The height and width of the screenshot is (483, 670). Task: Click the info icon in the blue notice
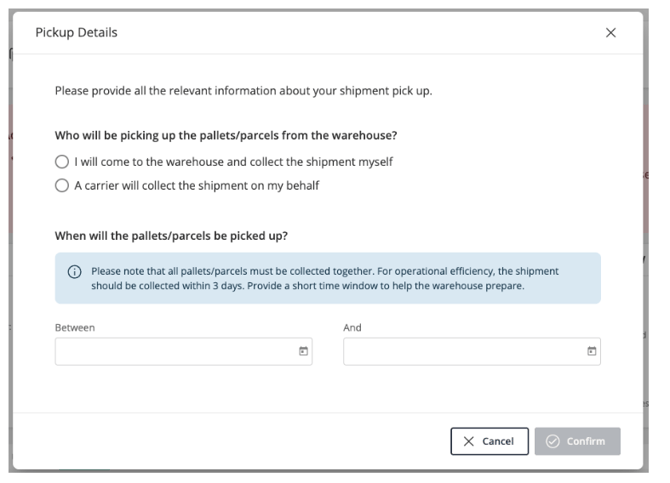pyautogui.click(x=74, y=272)
